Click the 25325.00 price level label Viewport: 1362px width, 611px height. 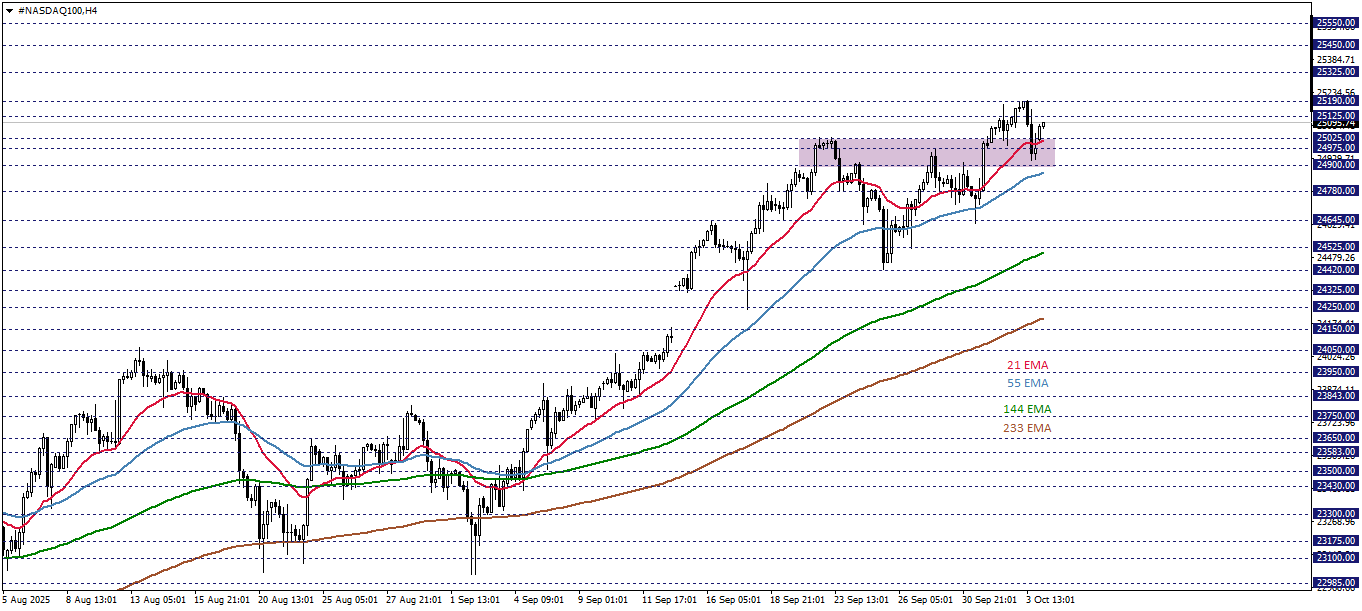click(x=1336, y=72)
